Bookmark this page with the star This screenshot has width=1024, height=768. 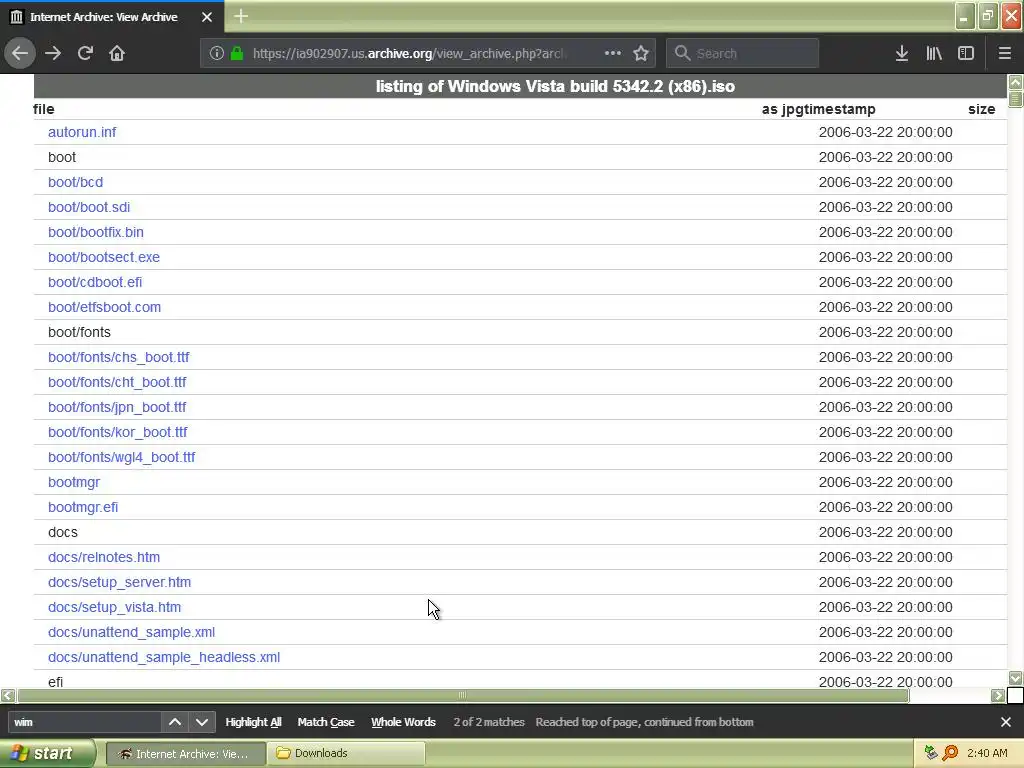tap(641, 53)
